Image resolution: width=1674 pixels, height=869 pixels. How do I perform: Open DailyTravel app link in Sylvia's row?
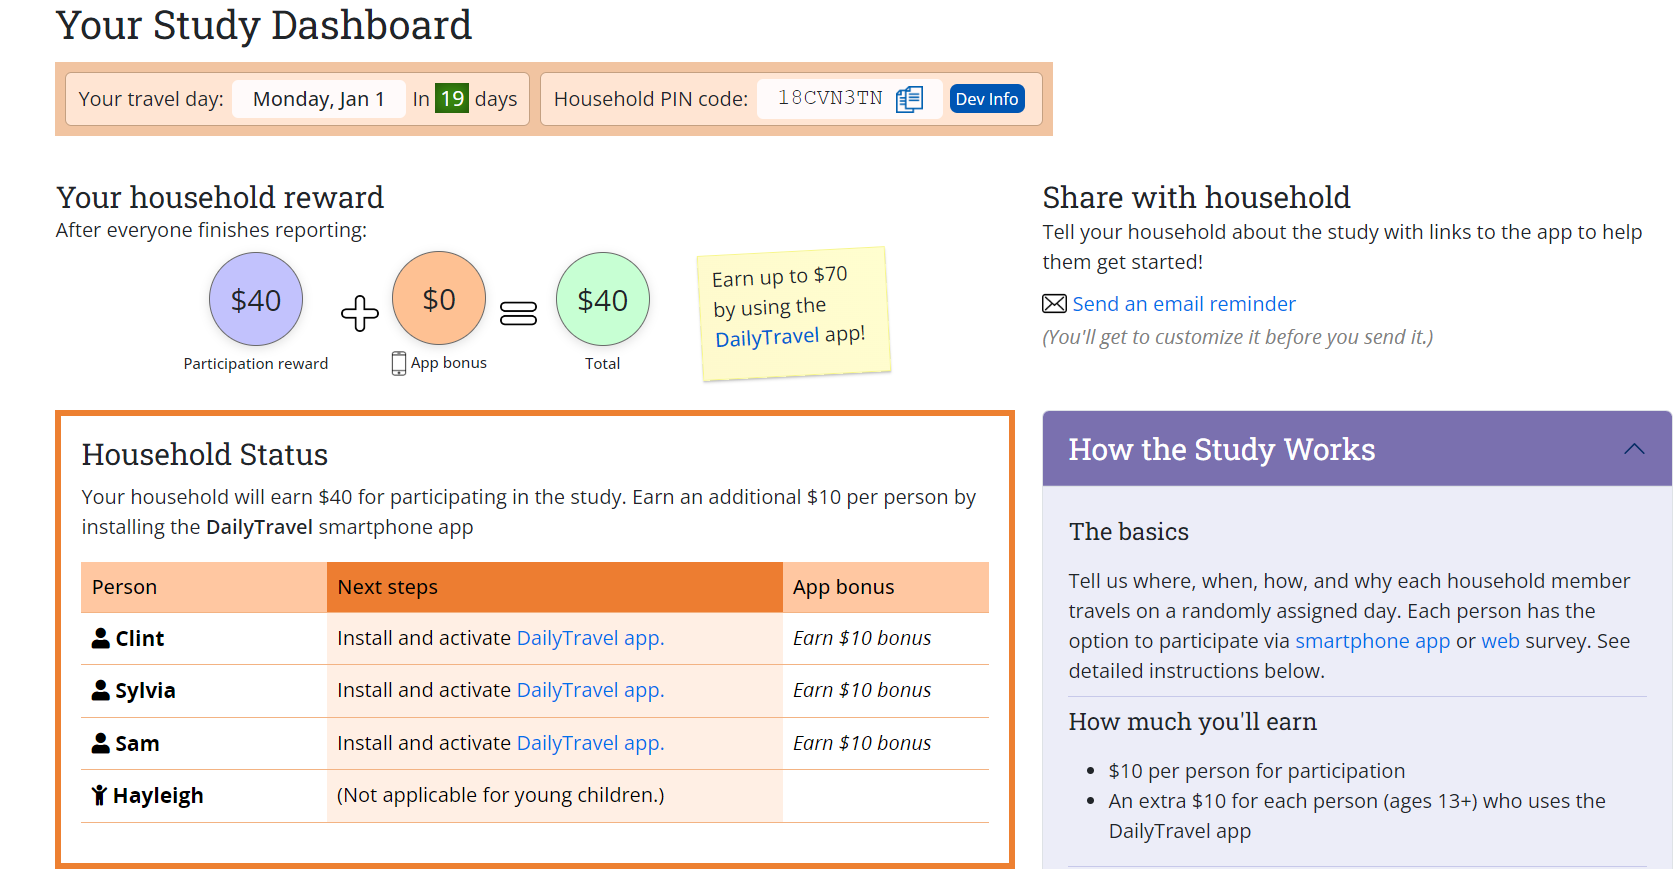click(590, 690)
